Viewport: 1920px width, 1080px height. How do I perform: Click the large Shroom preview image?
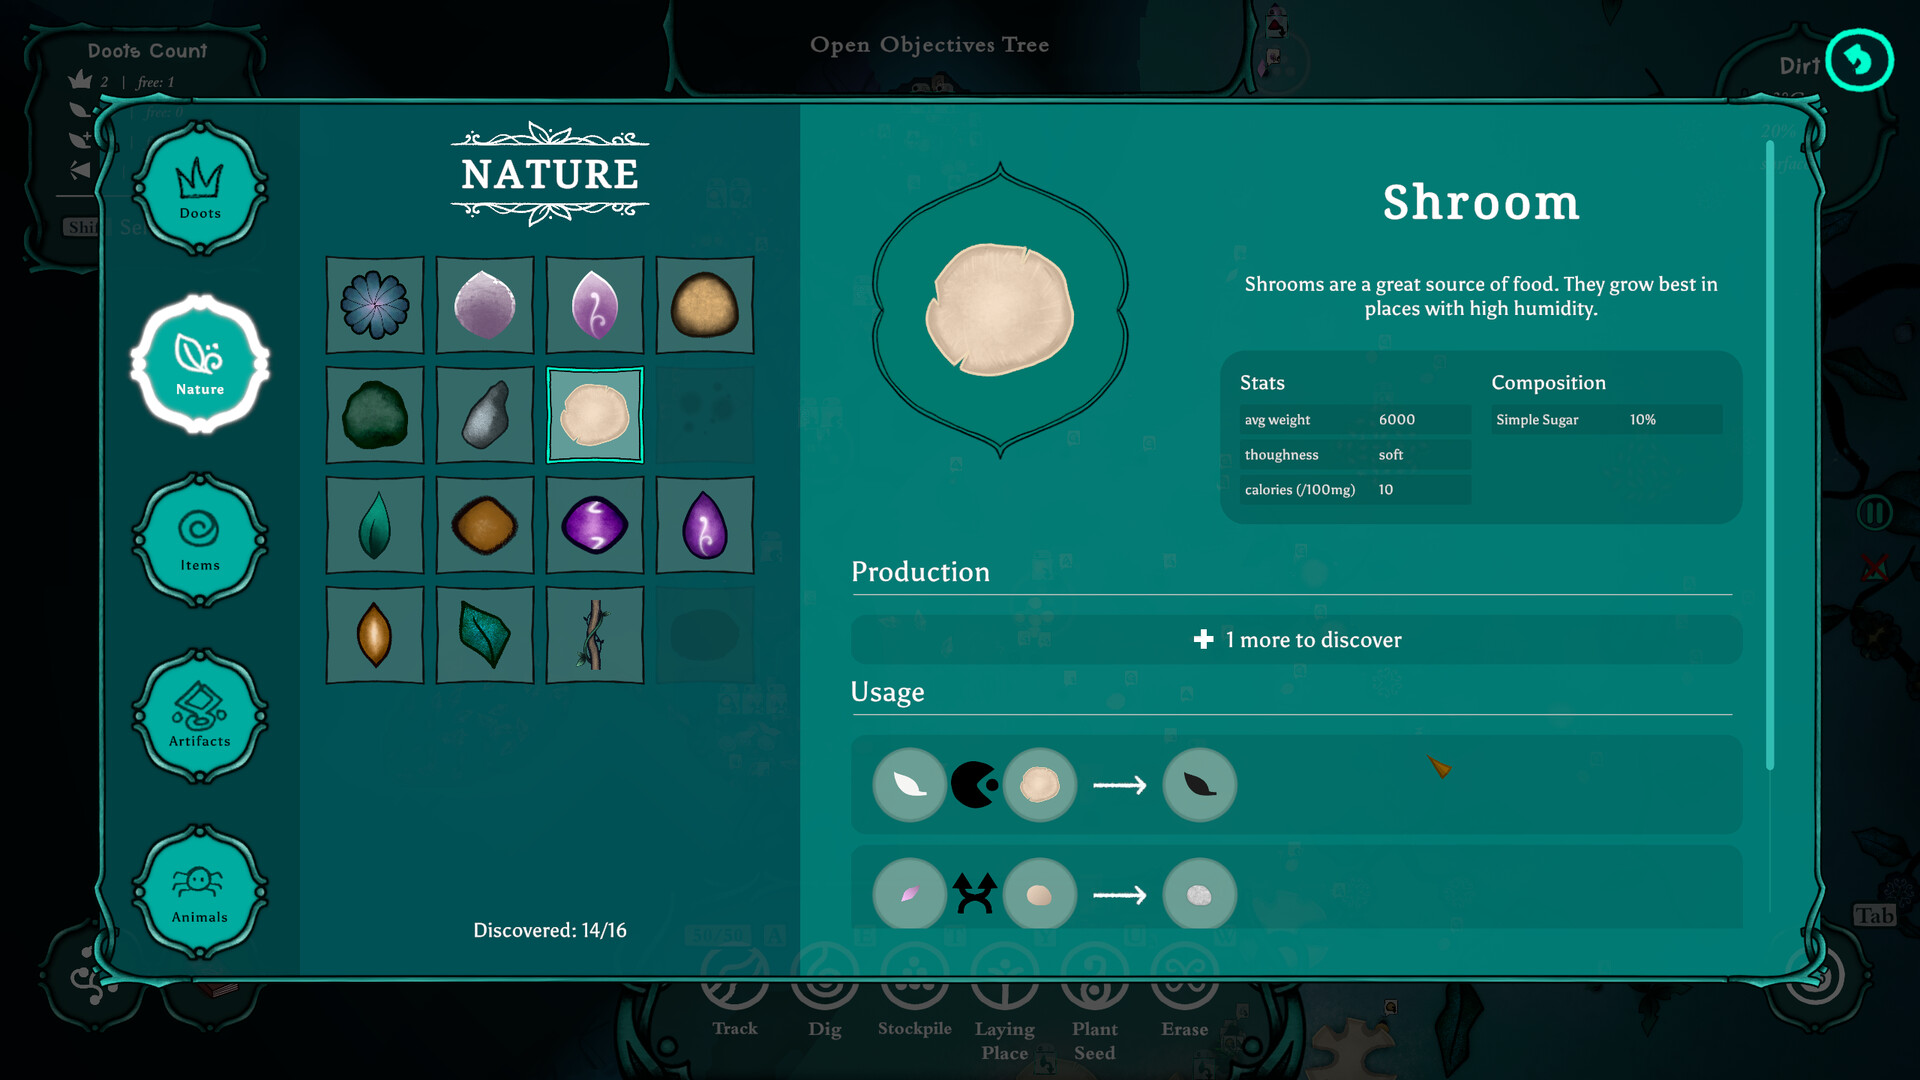click(x=1000, y=310)
